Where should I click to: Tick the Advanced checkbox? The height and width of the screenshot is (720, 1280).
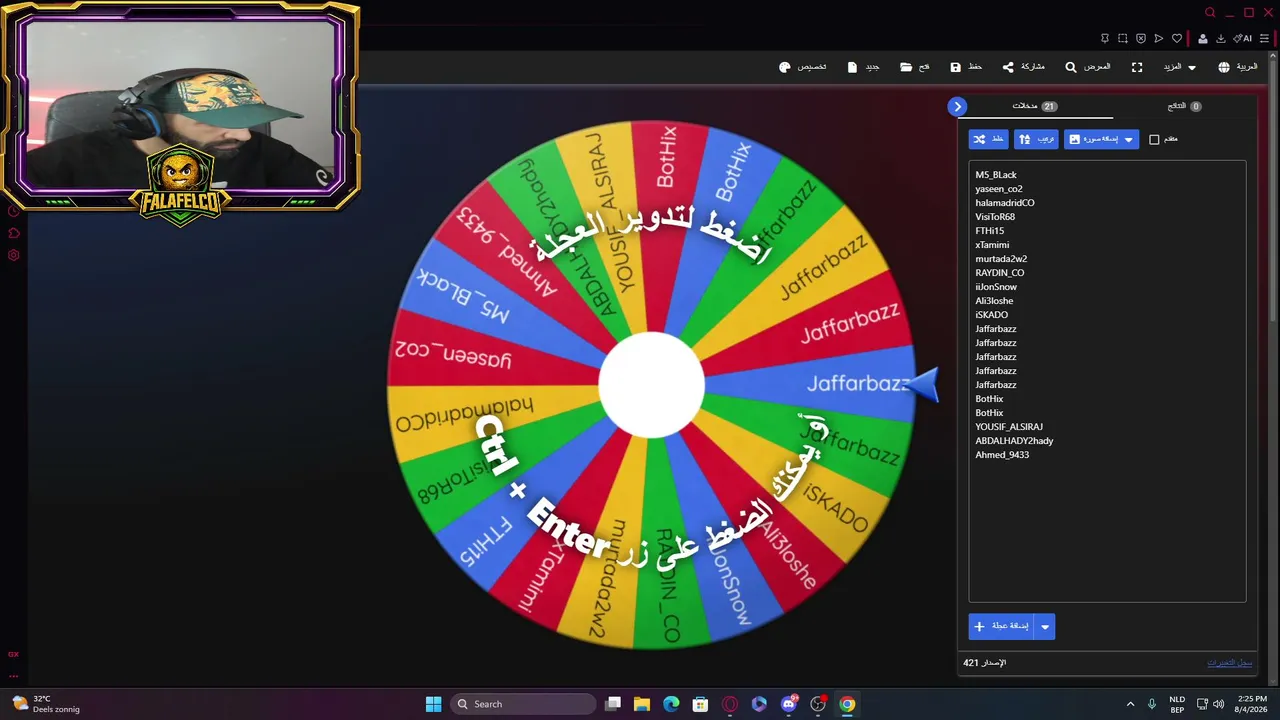point(1154,140)
